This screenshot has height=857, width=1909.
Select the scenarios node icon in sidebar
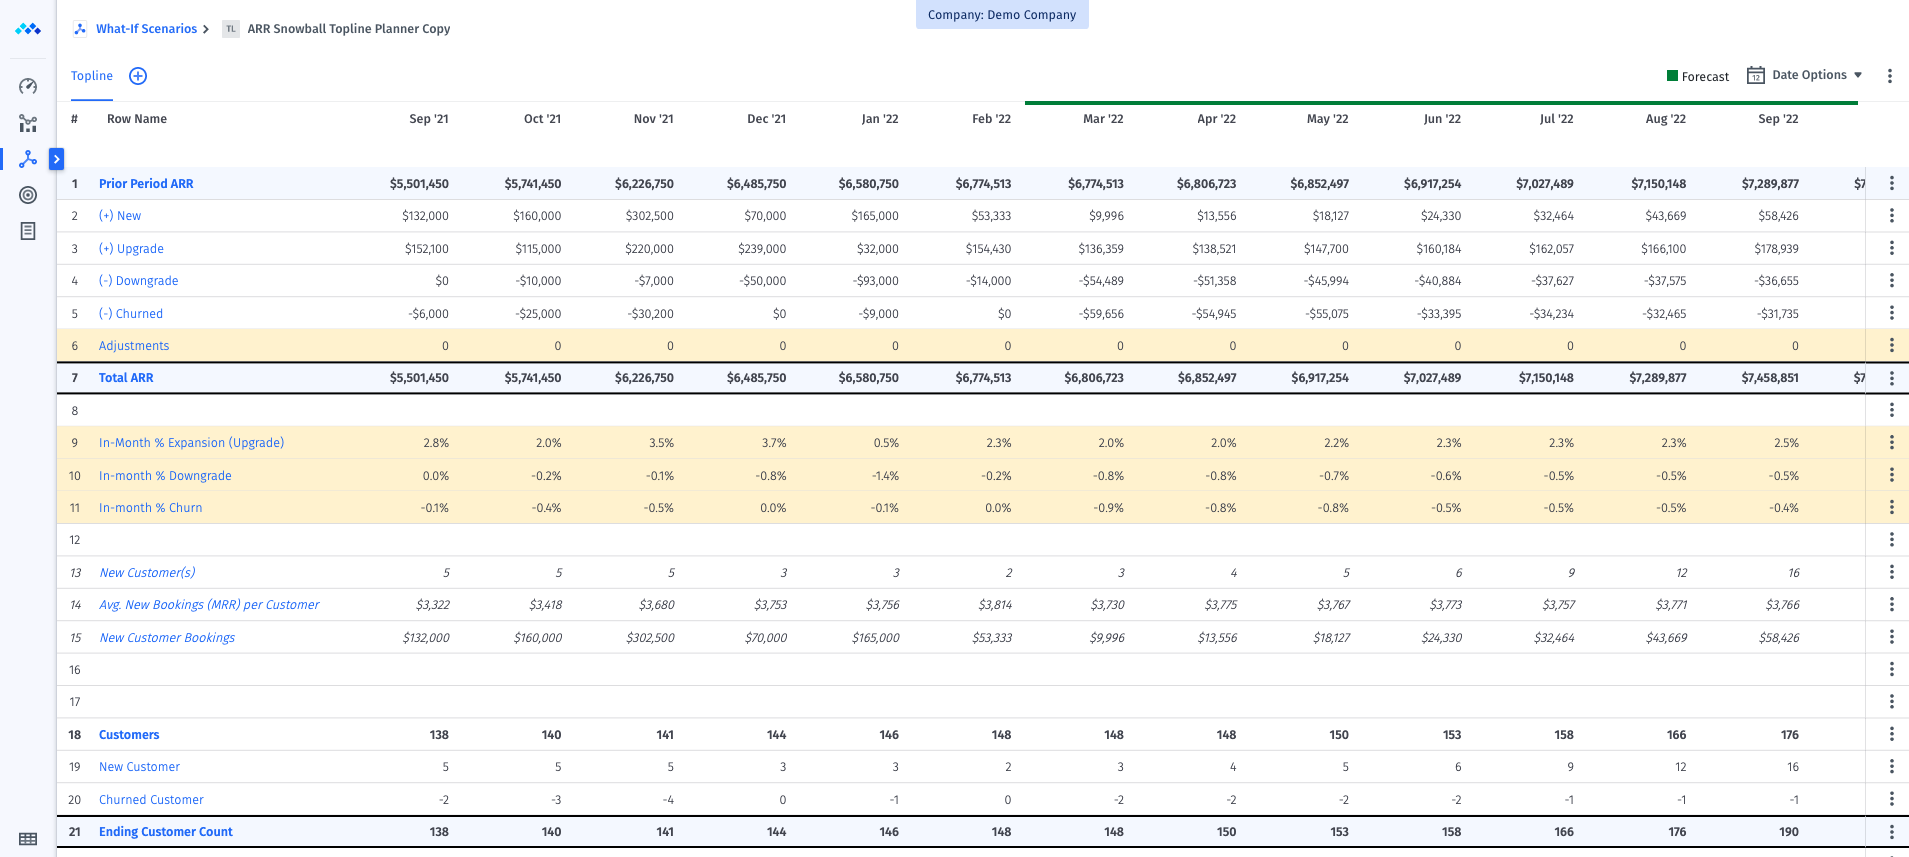[28, 159]
